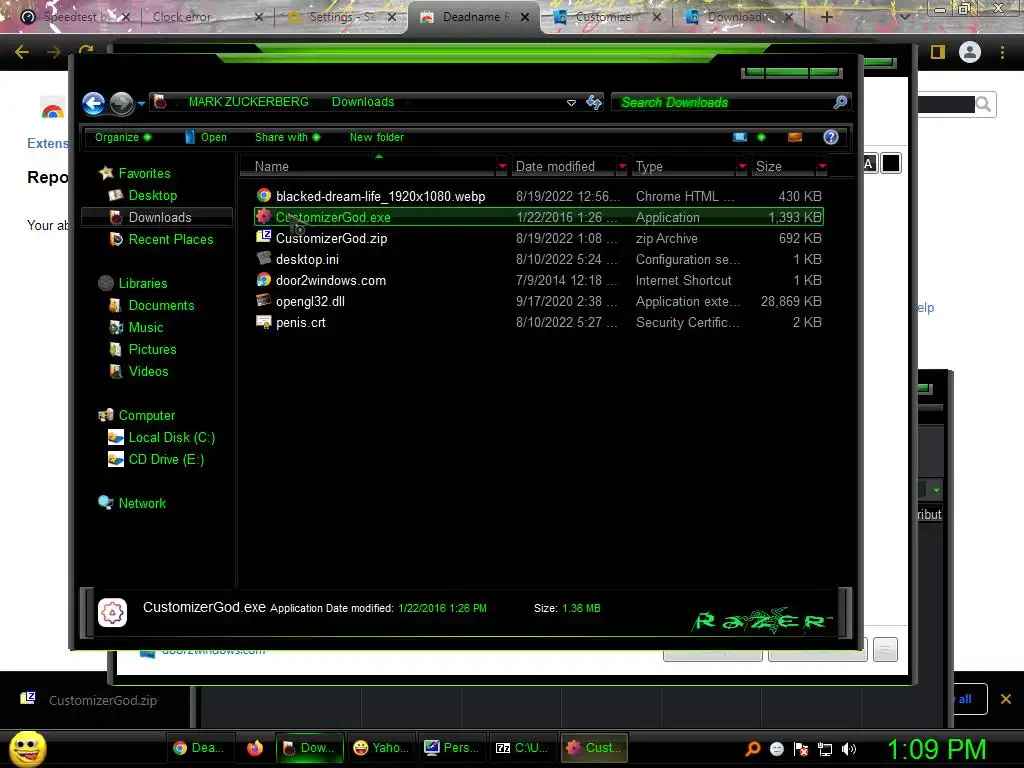Select desktop.ini file icon
Screen dimensions: 1024x768
pos(264,258)
